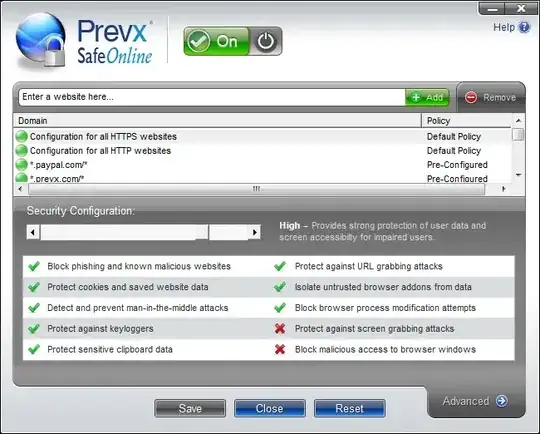Click the Help link text
This screenshot has width=540, height=434.
coord(504,27)
